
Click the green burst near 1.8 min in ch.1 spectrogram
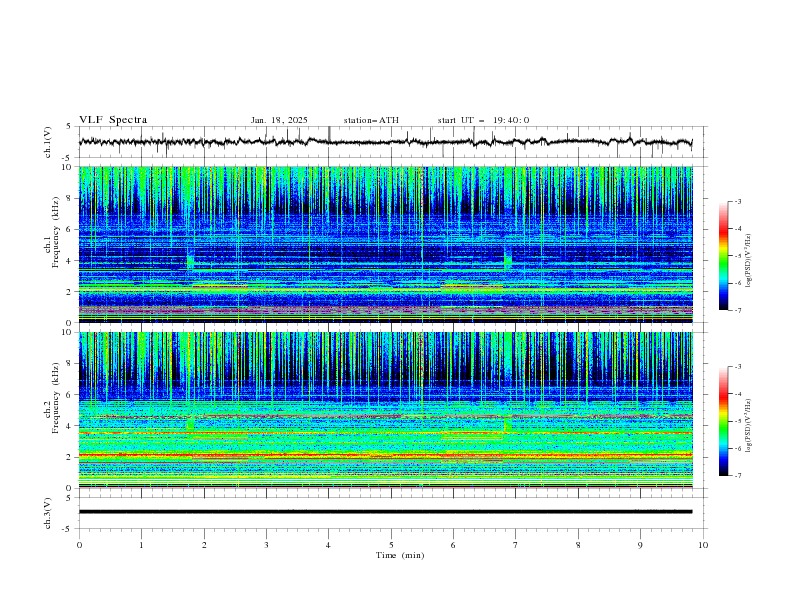point(190,262)
